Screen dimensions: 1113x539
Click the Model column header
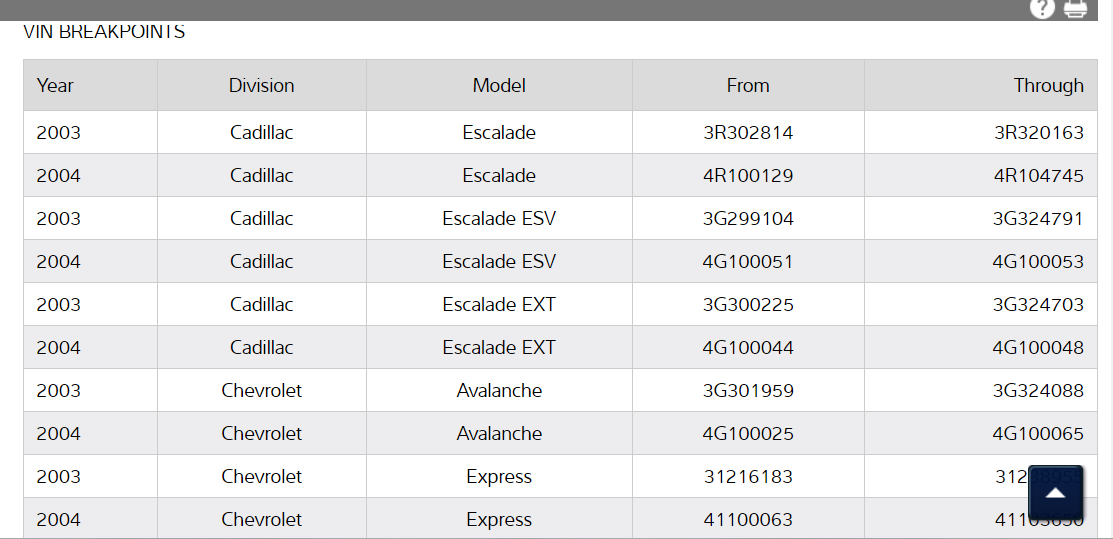499,85
